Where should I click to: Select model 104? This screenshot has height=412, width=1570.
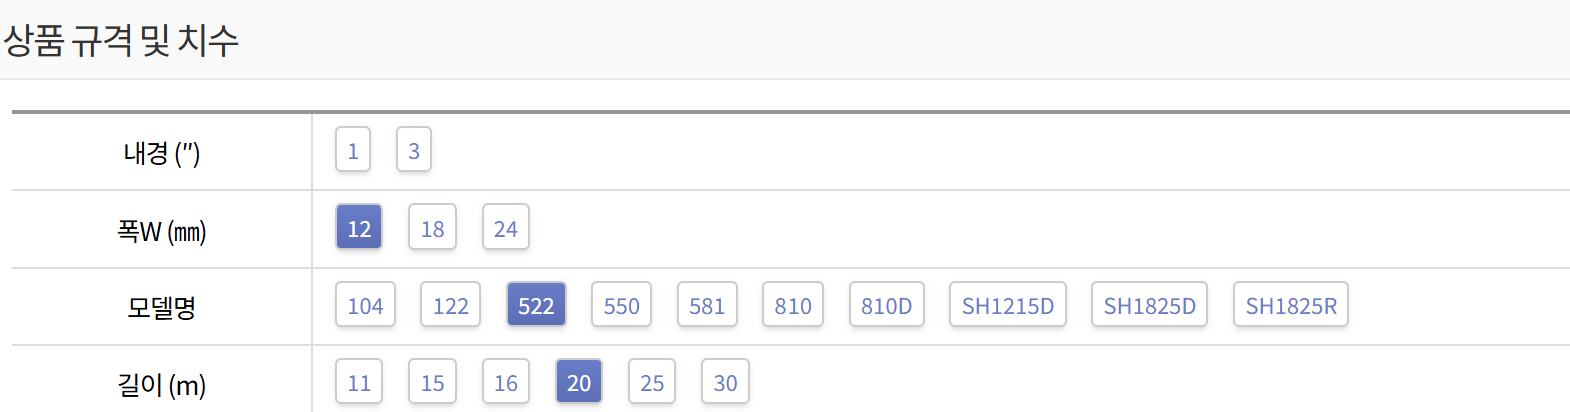pos(365,305)
